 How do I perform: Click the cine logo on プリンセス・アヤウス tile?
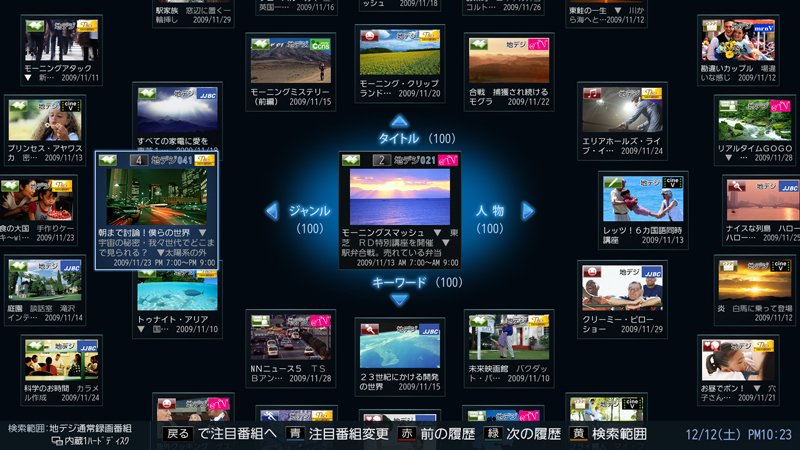70,105
